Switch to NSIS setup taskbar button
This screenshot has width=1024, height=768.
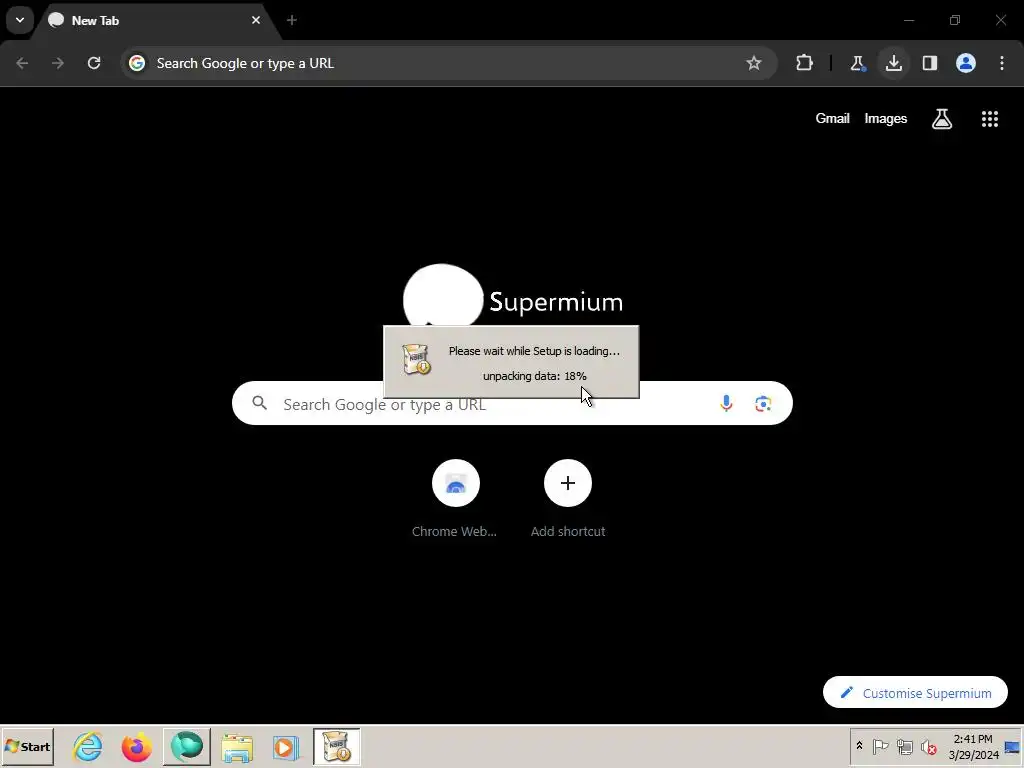tap(337, 746)
